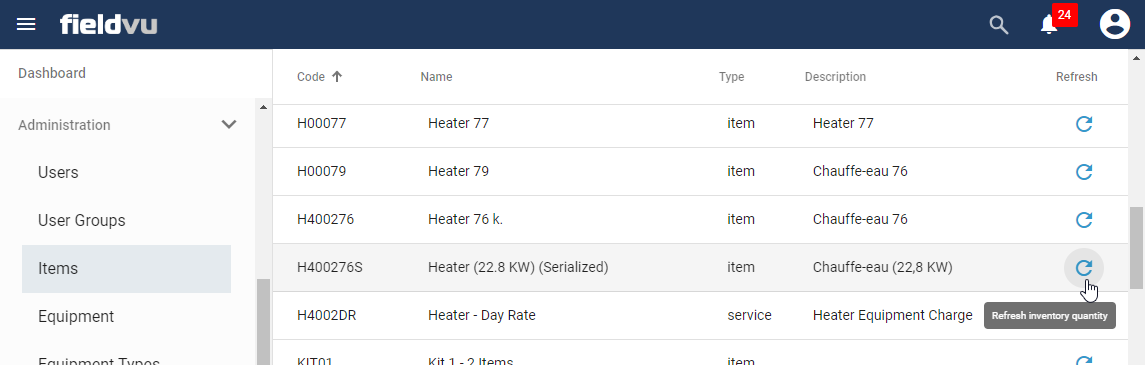Open the hamburger navigation menu
The image size is (1145, 365).
[26, 25]
